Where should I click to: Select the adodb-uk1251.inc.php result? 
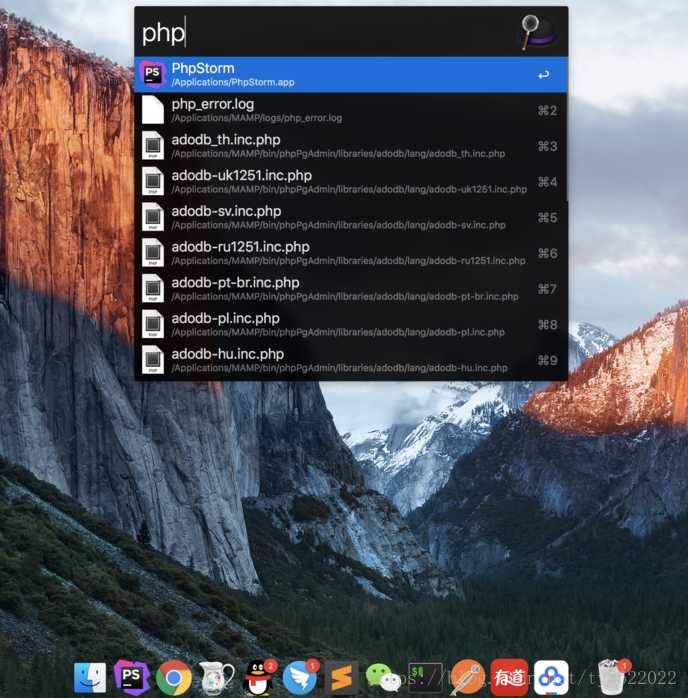(x=351, y=182)
